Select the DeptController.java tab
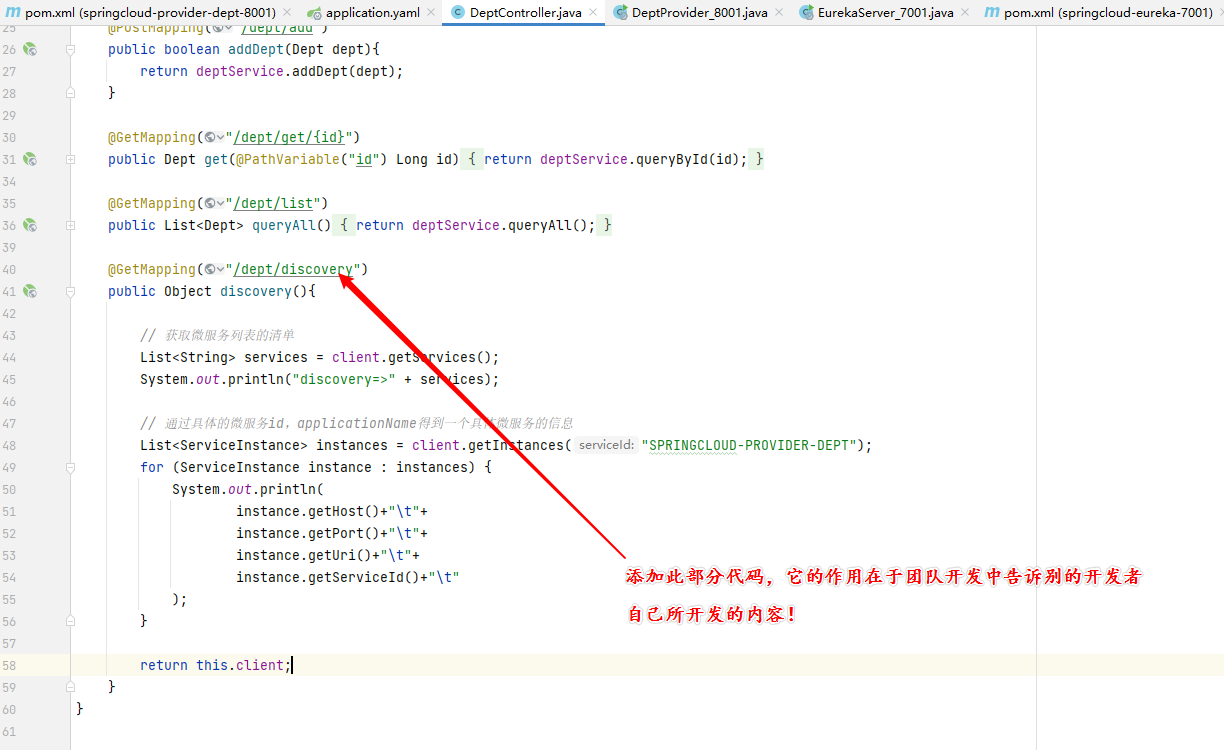1224x750 pixels. click(525, 13)
